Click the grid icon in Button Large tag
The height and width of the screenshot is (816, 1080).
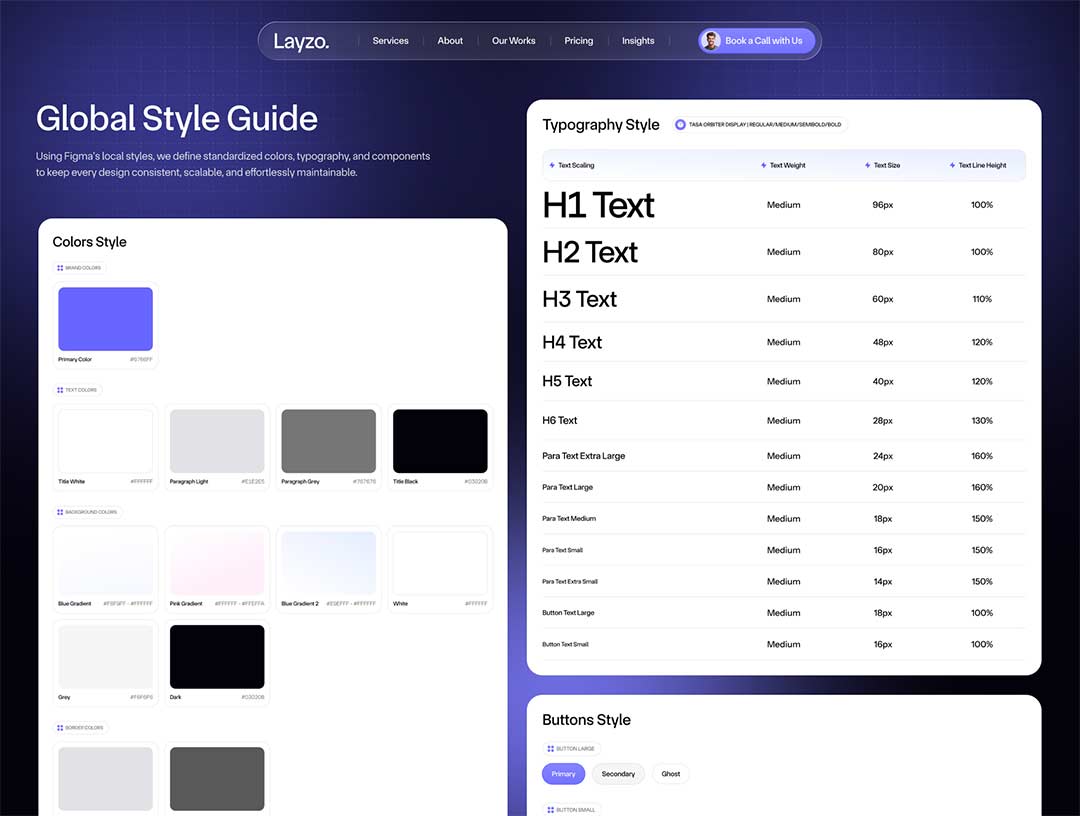(551, 748)
